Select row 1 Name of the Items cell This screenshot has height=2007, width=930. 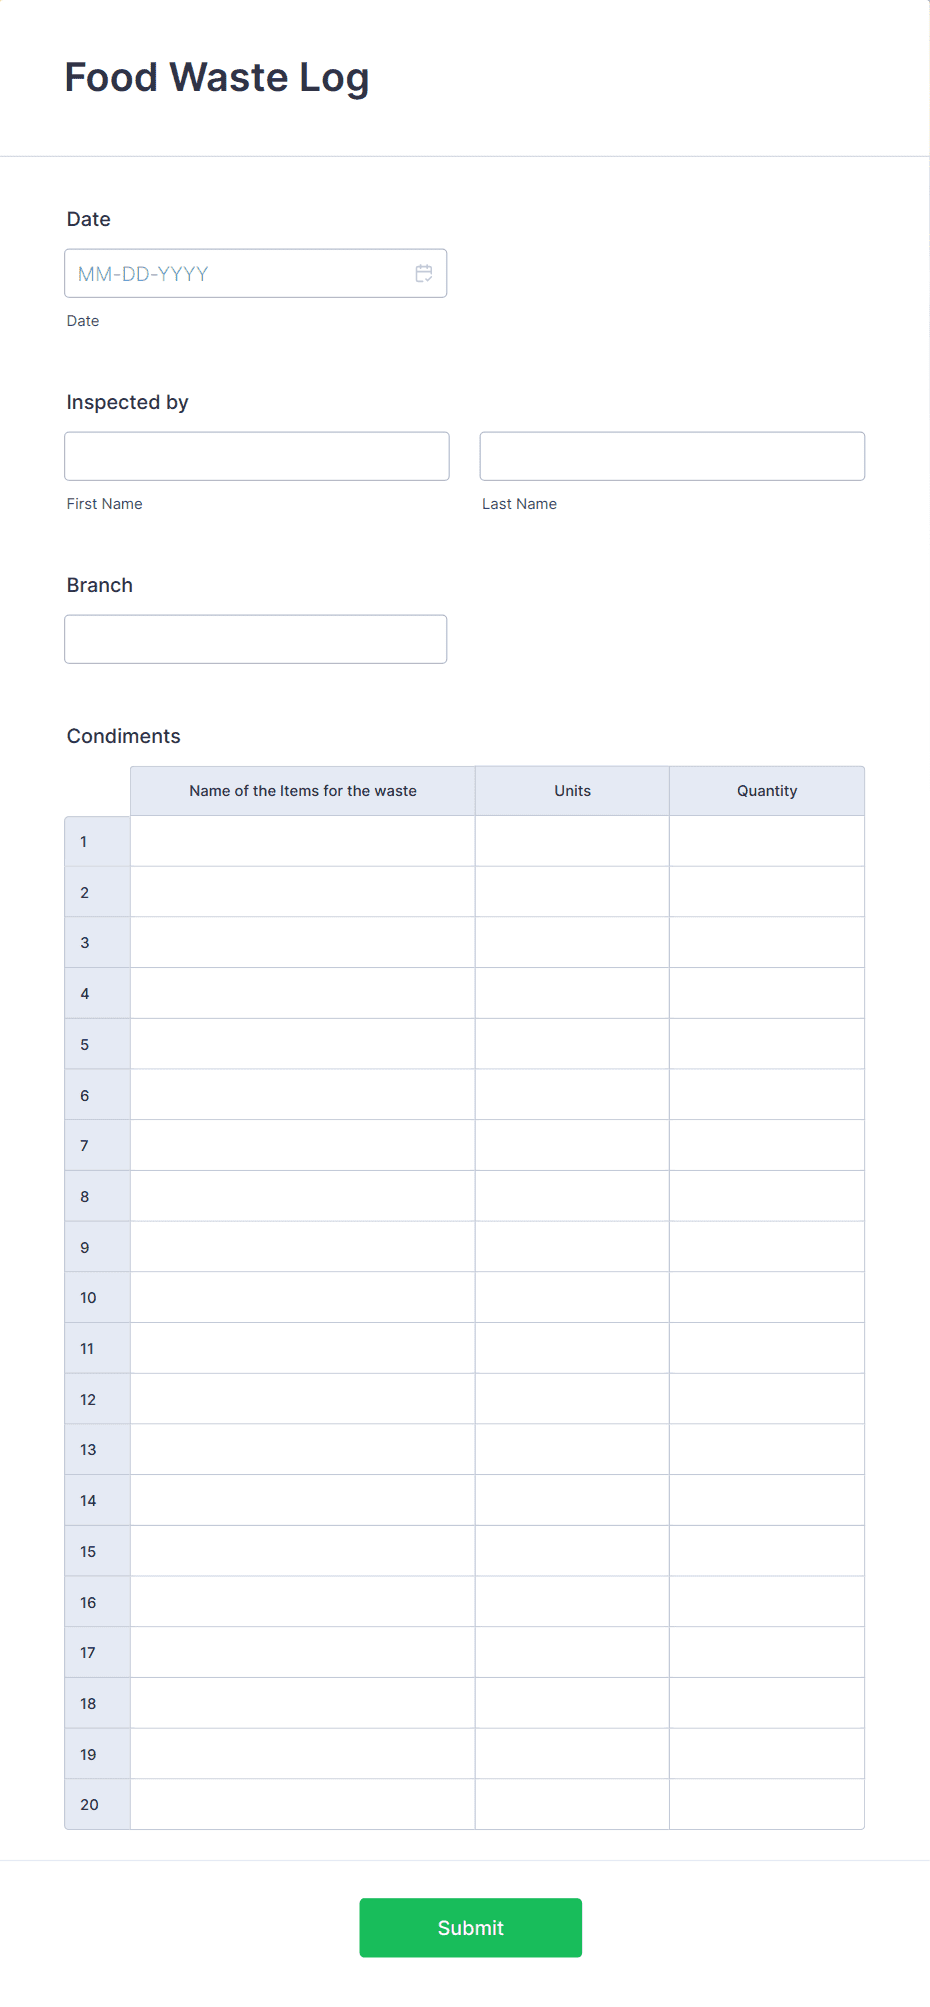[x=302, y=841]
